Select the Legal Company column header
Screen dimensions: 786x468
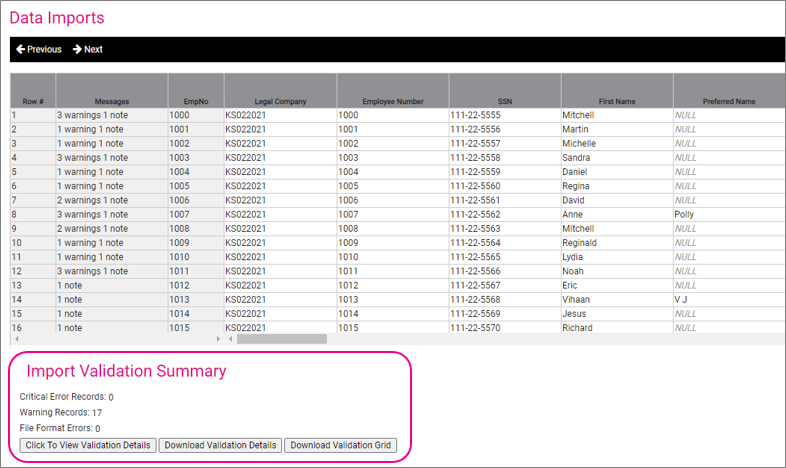pos(280,101)
